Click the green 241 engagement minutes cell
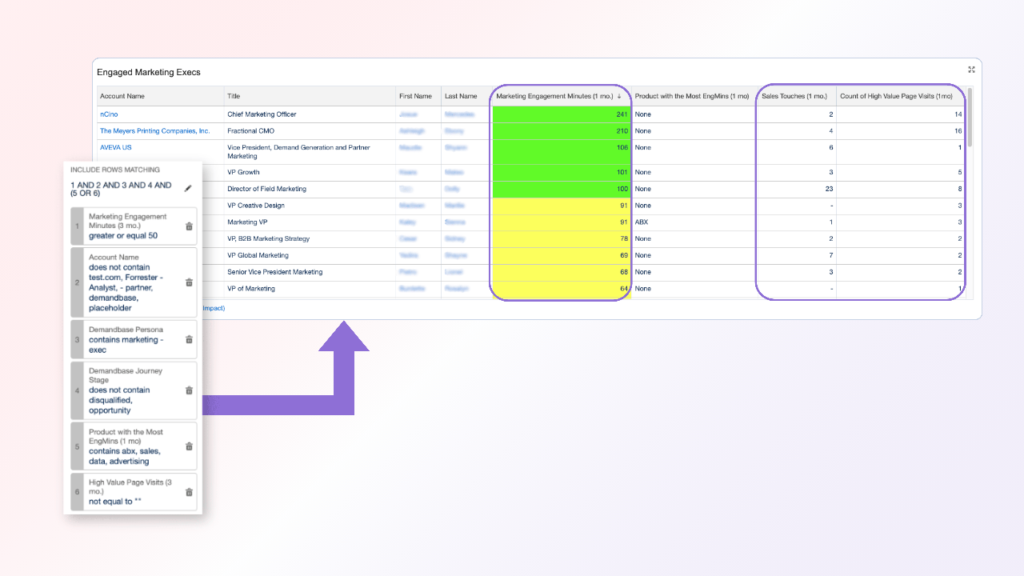The height and width of the screenshot is (576, 1024). [561, 115]
